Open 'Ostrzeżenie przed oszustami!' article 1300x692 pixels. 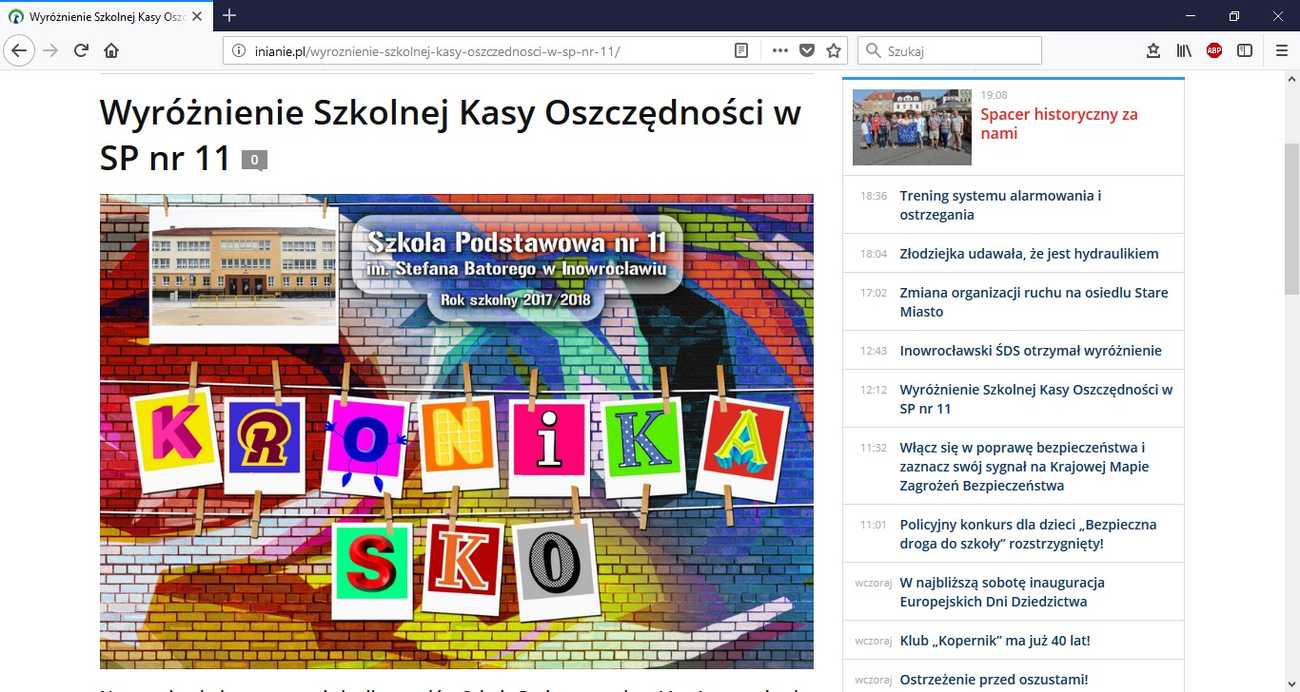pyautogui.click(x=994, y=679)
